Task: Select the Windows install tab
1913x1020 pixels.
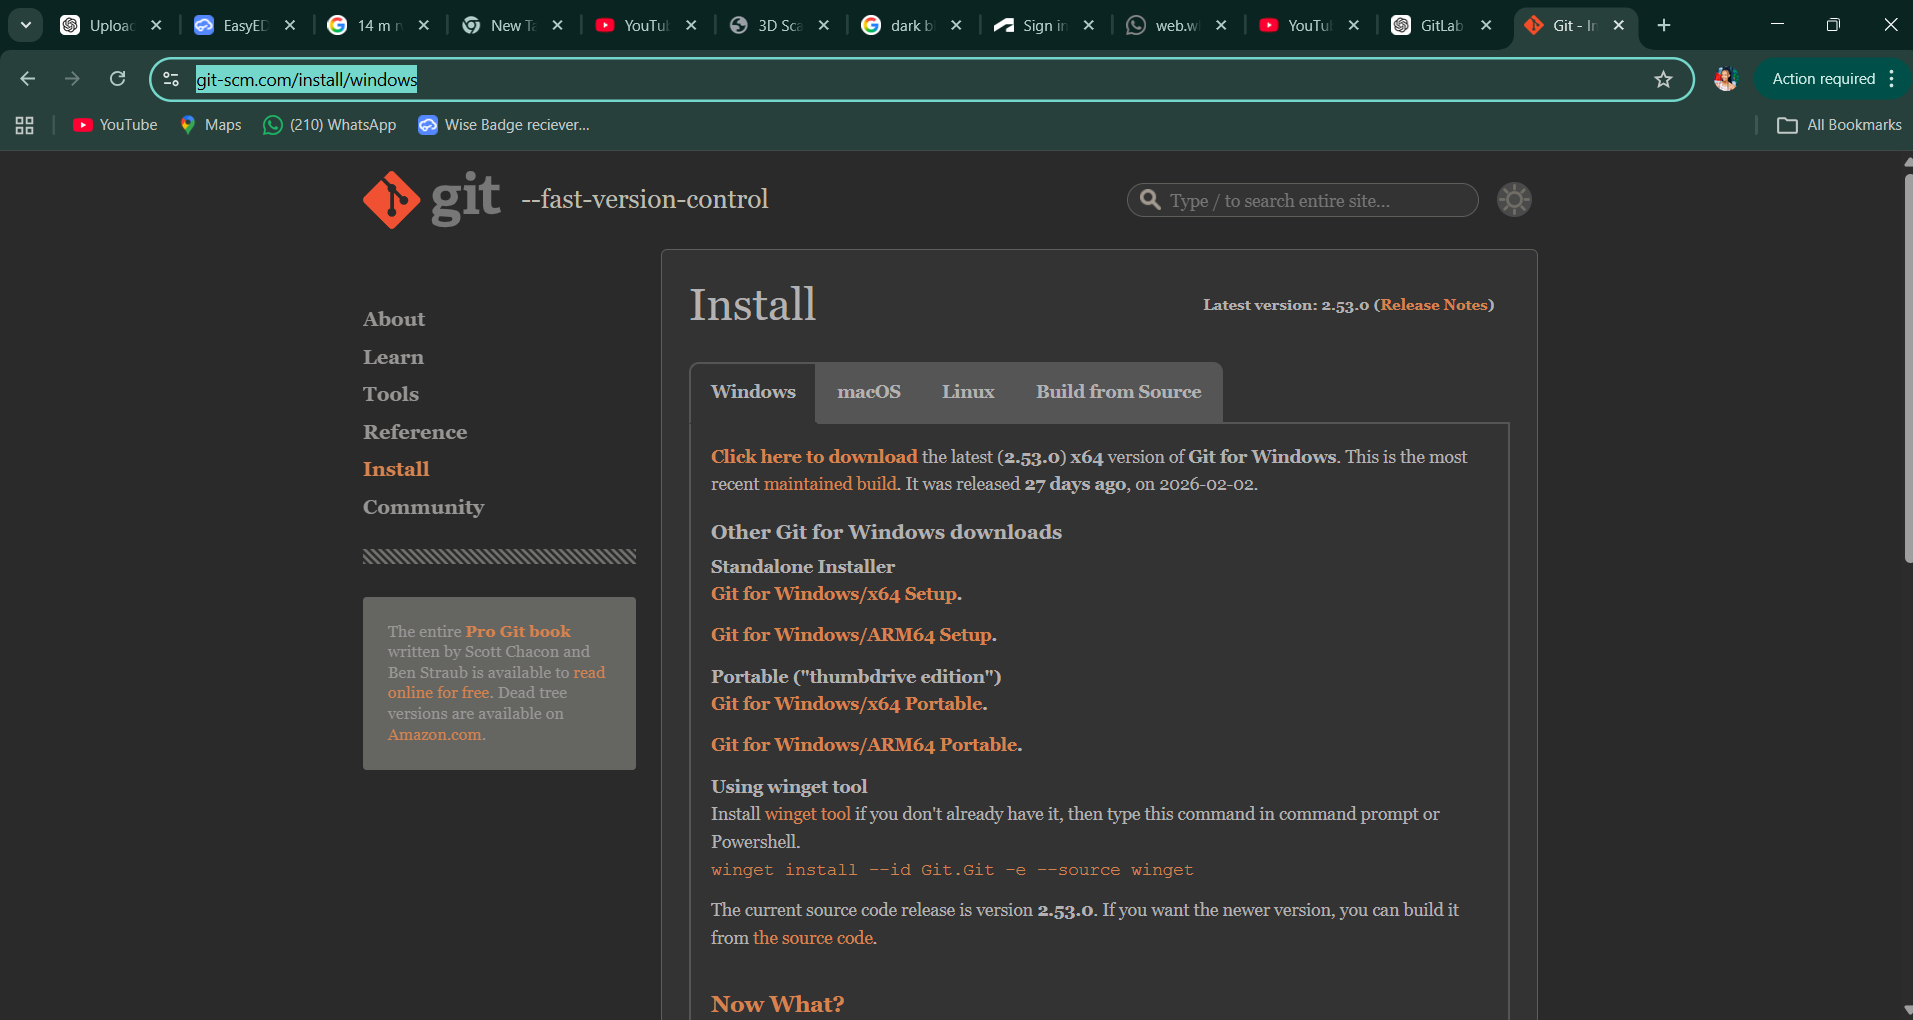Action: click(753, 392)
